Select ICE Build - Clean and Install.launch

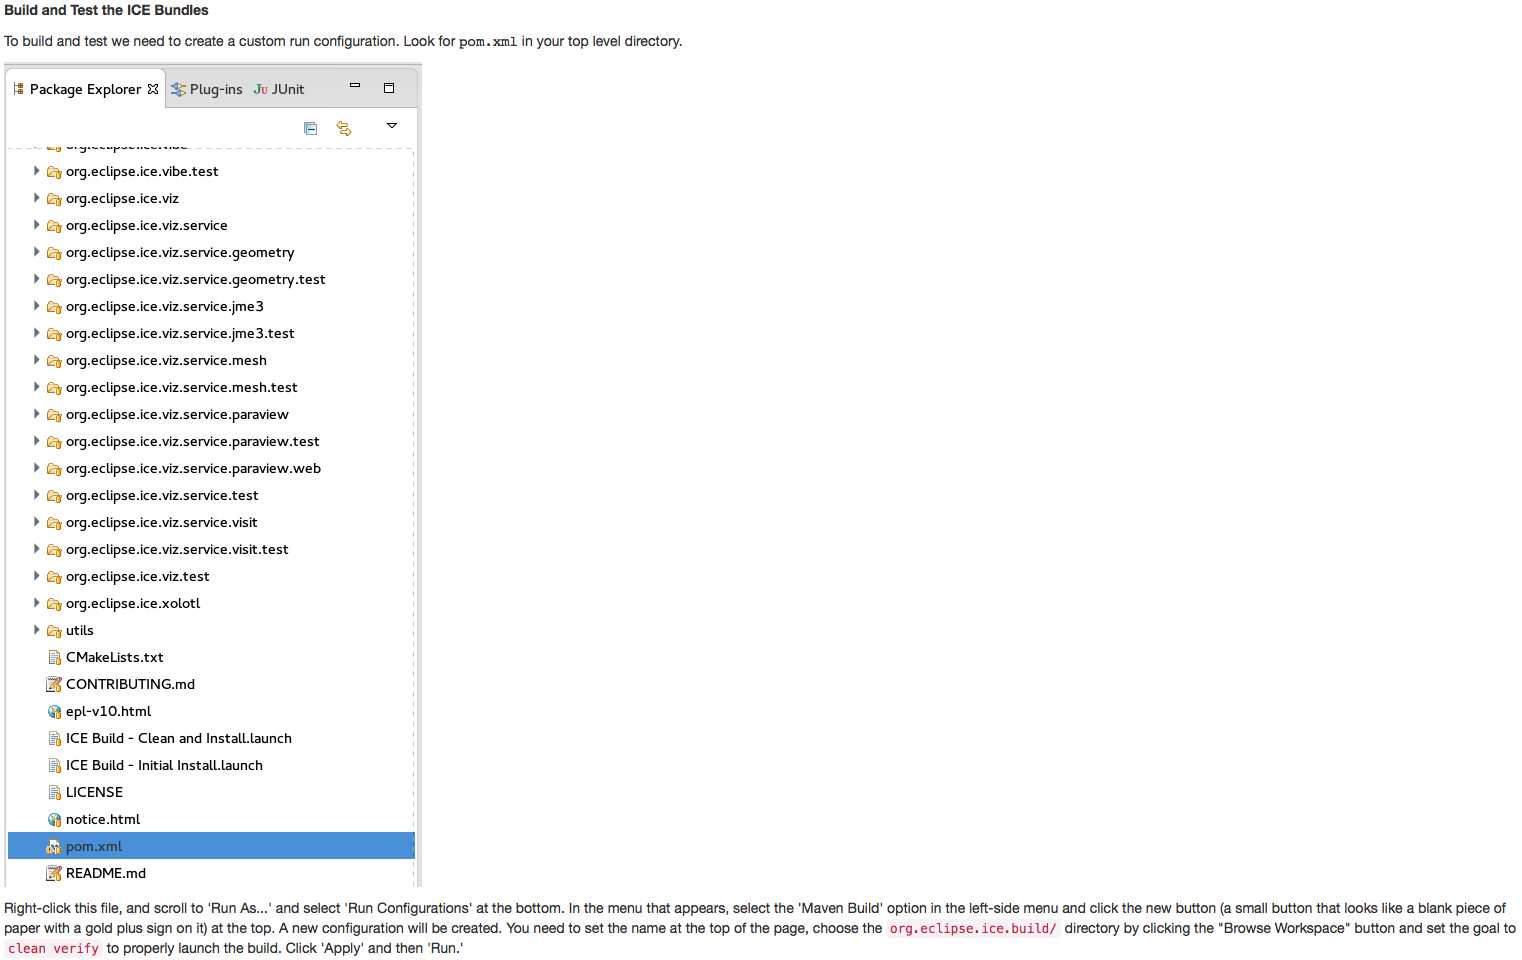click(x=179, y=738)
